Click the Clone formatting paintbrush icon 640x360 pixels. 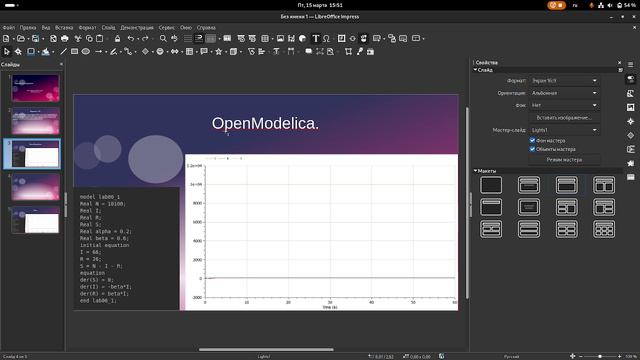[118, 38]
